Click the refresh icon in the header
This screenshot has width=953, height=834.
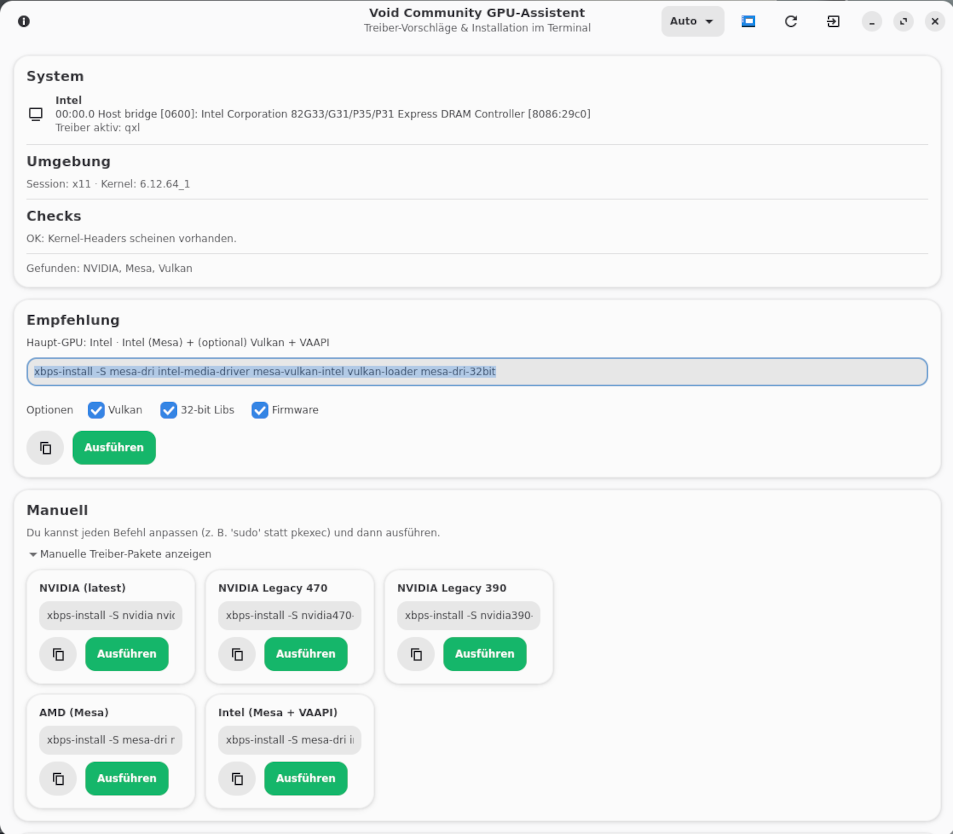[791, 21]
